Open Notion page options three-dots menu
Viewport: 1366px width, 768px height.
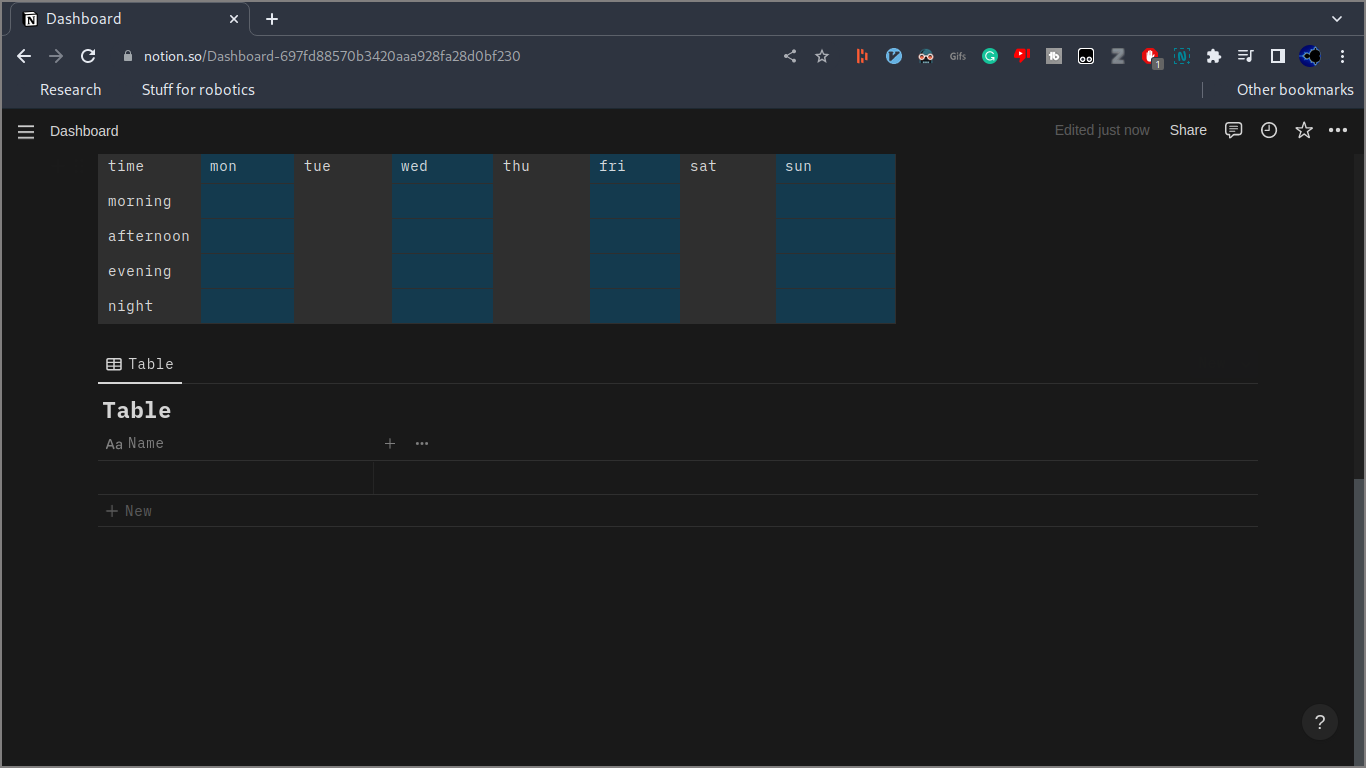pos(1338,130)
